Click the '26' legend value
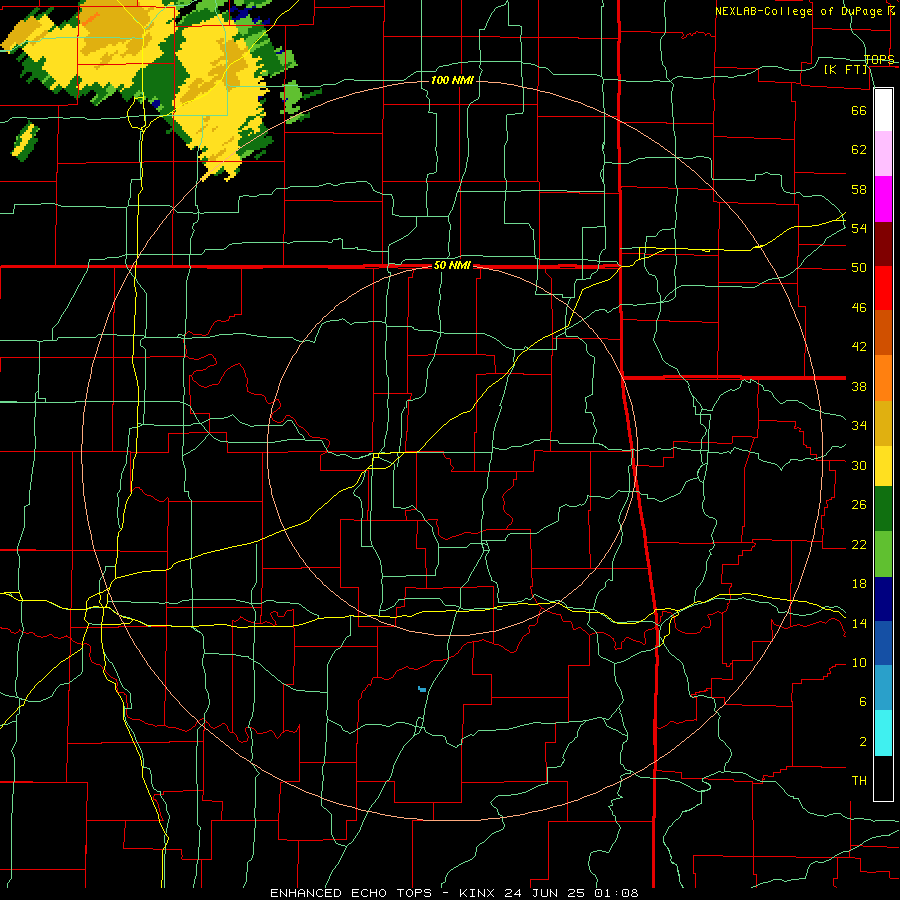900x900 pixels. point(859,505)
